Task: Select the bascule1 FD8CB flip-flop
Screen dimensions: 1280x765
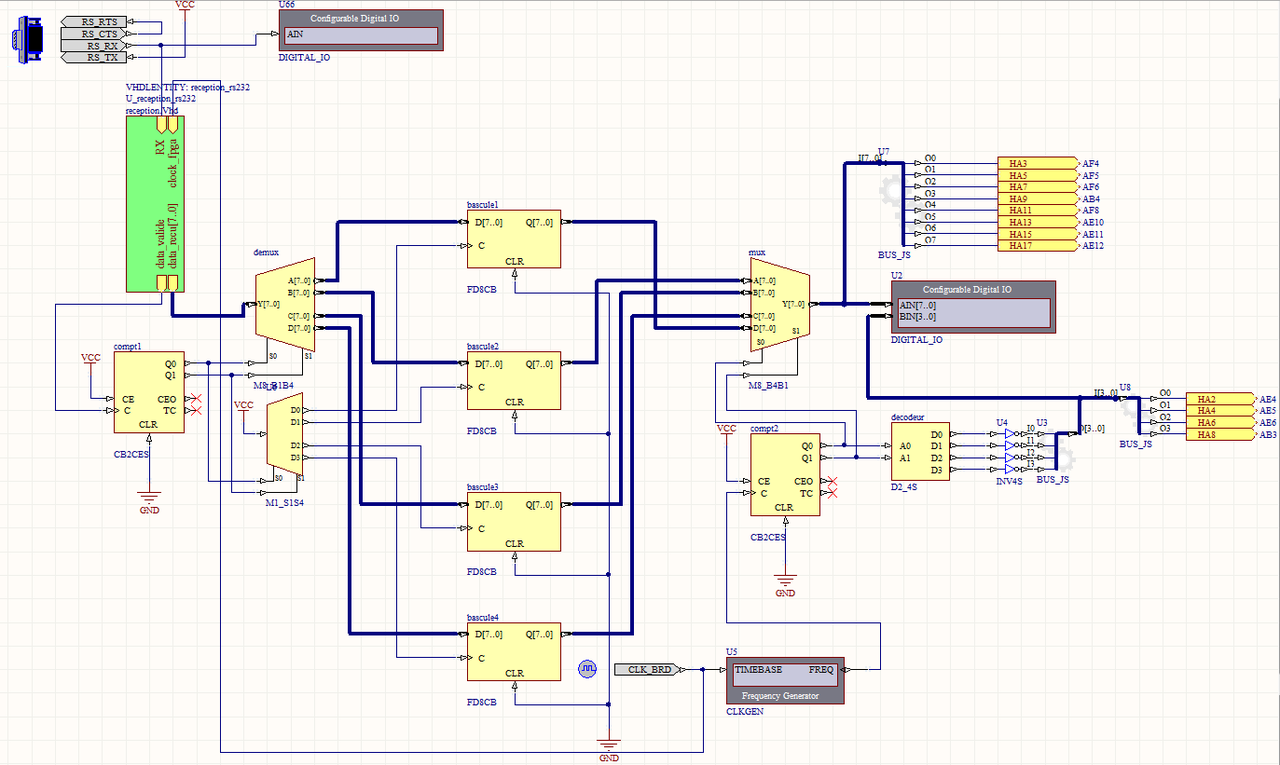Action: [x=514, y=239]
